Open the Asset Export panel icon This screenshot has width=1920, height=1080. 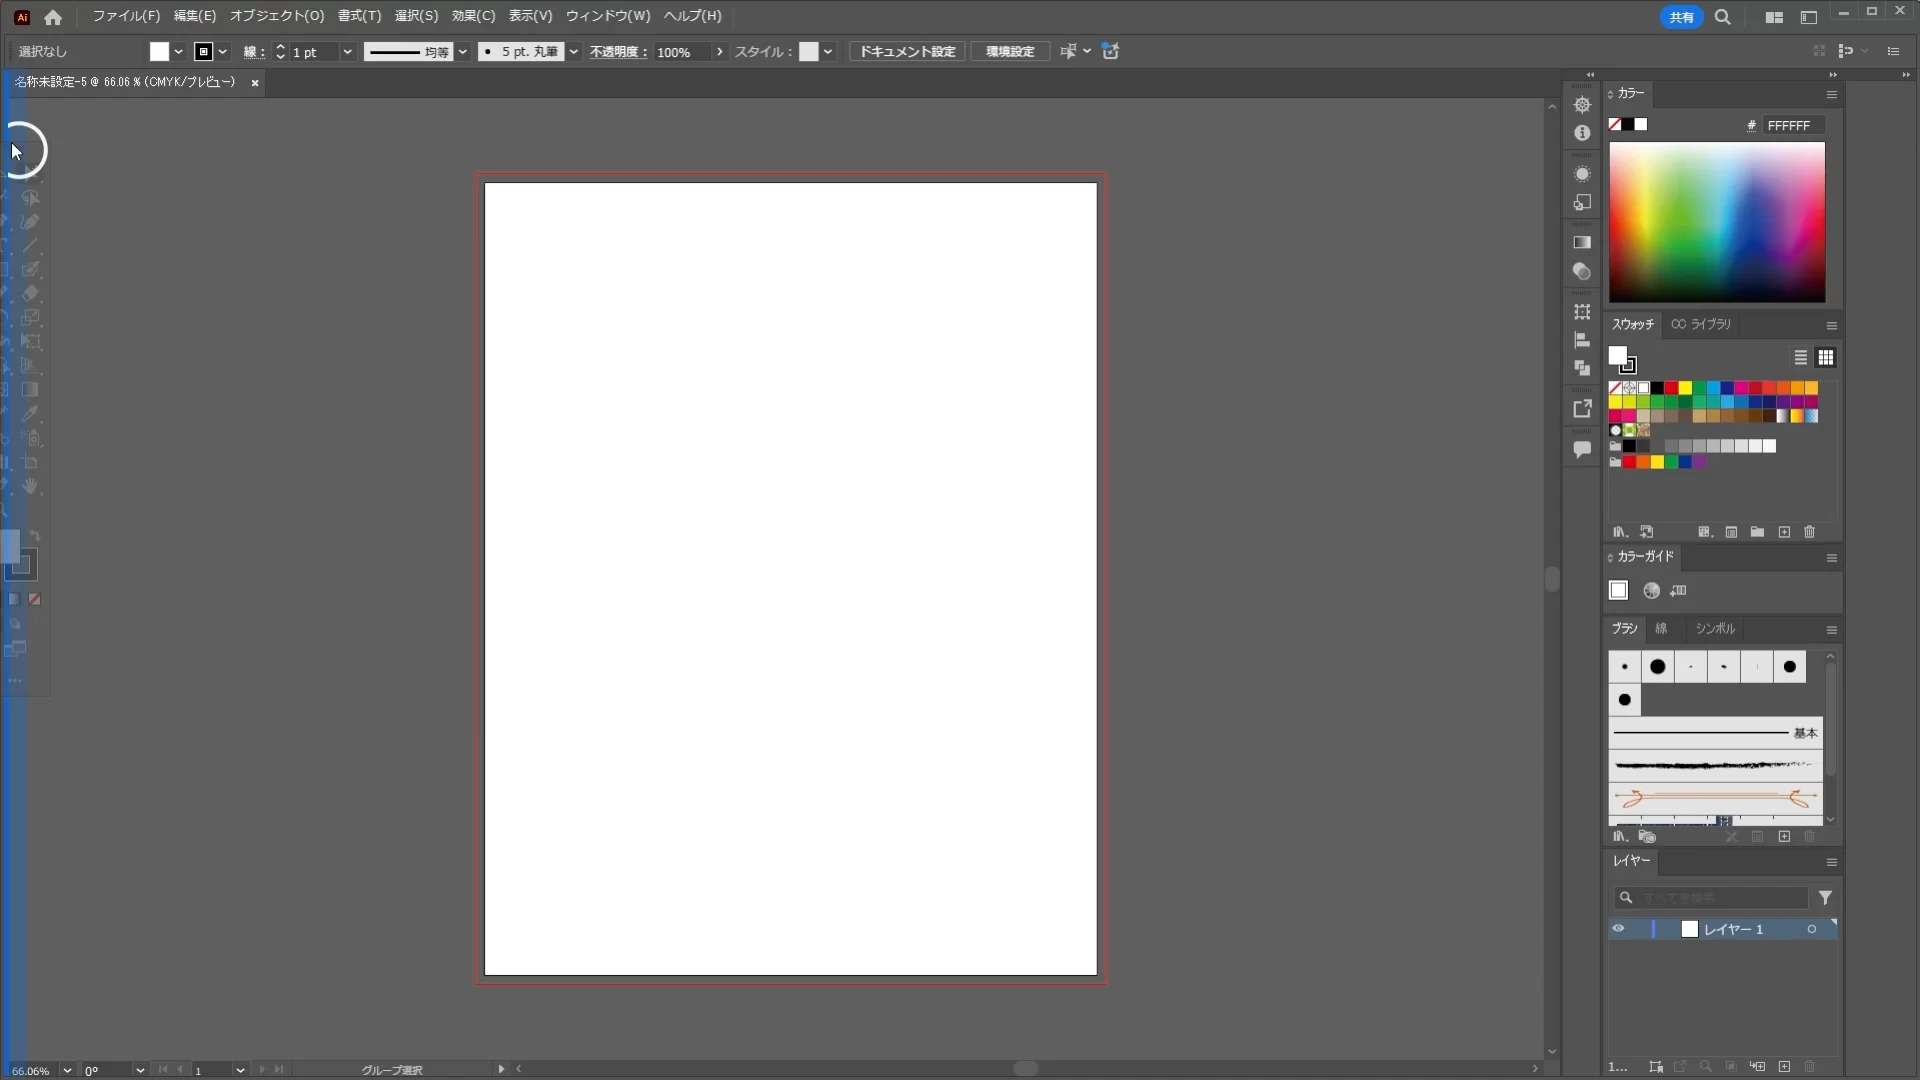[1582, 409]
